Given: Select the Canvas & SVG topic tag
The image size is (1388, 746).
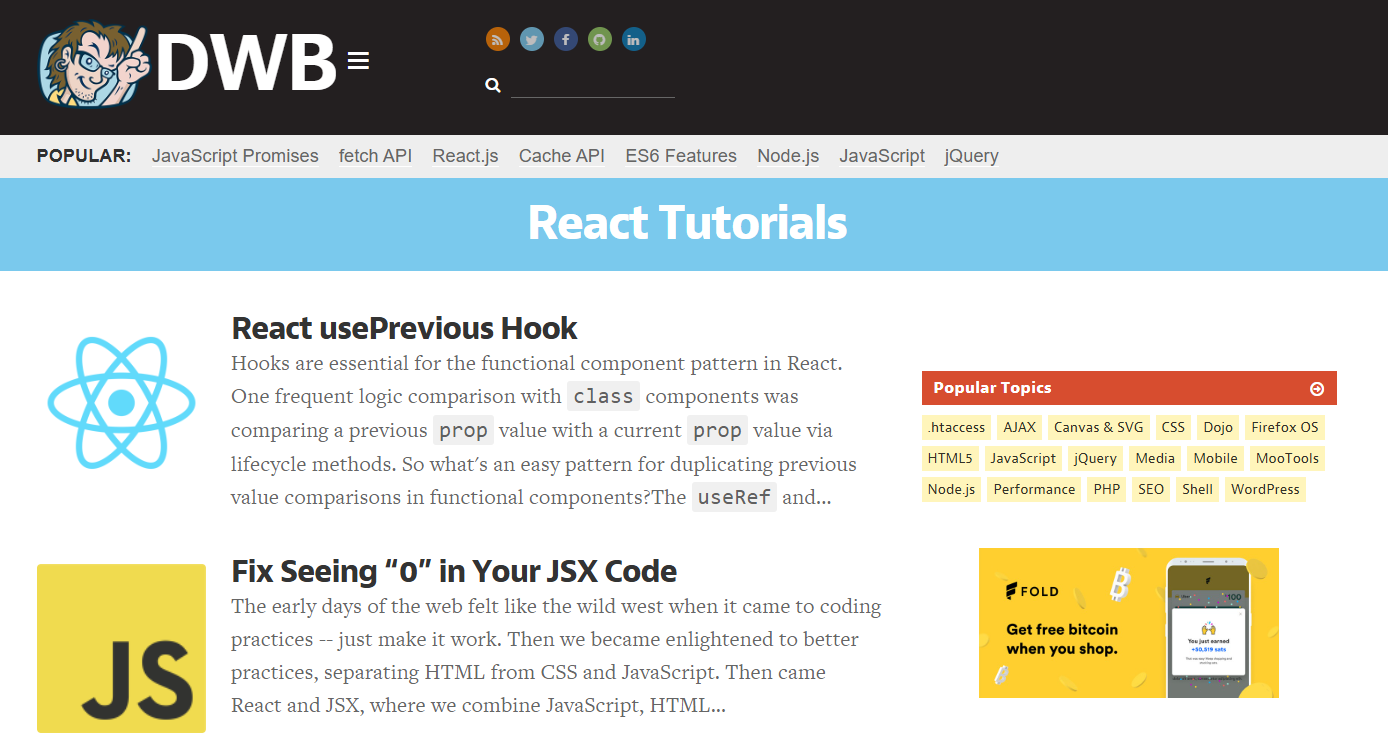Looking at the screenshot, I should click(x=1099, y=427).
